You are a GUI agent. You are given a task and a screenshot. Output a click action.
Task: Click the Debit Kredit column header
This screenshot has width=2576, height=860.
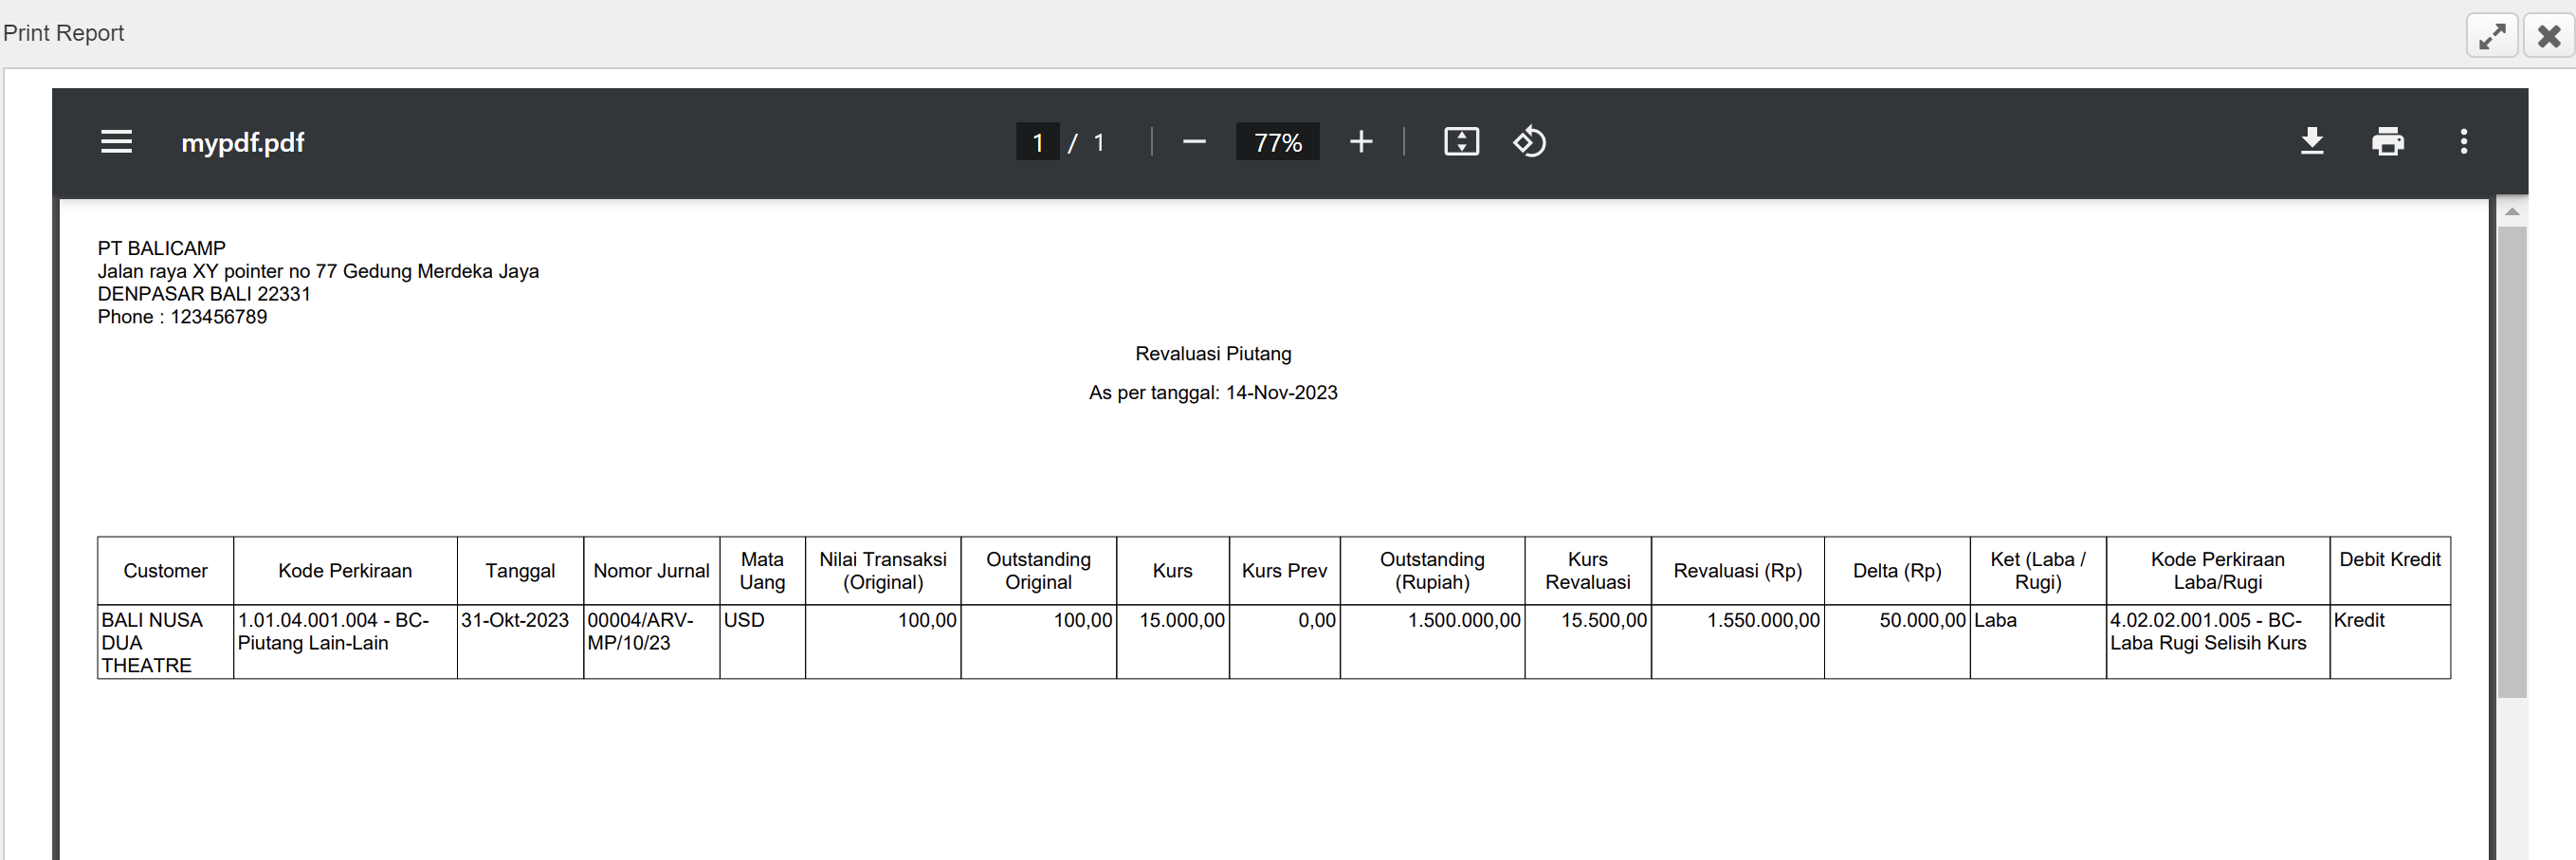click(2389, 559)
